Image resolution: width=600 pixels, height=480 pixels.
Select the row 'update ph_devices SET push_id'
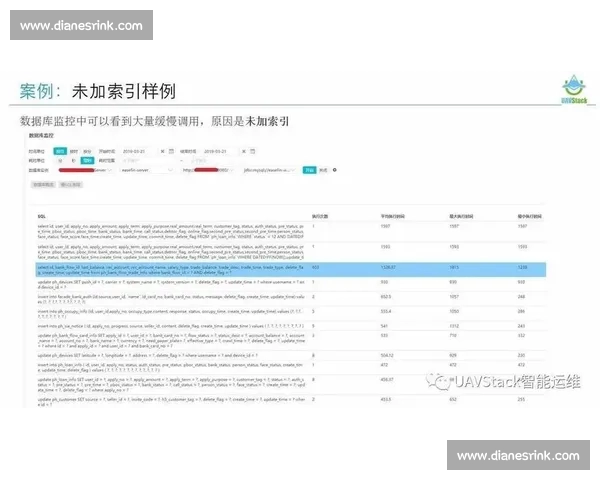(x=291, y=284)
